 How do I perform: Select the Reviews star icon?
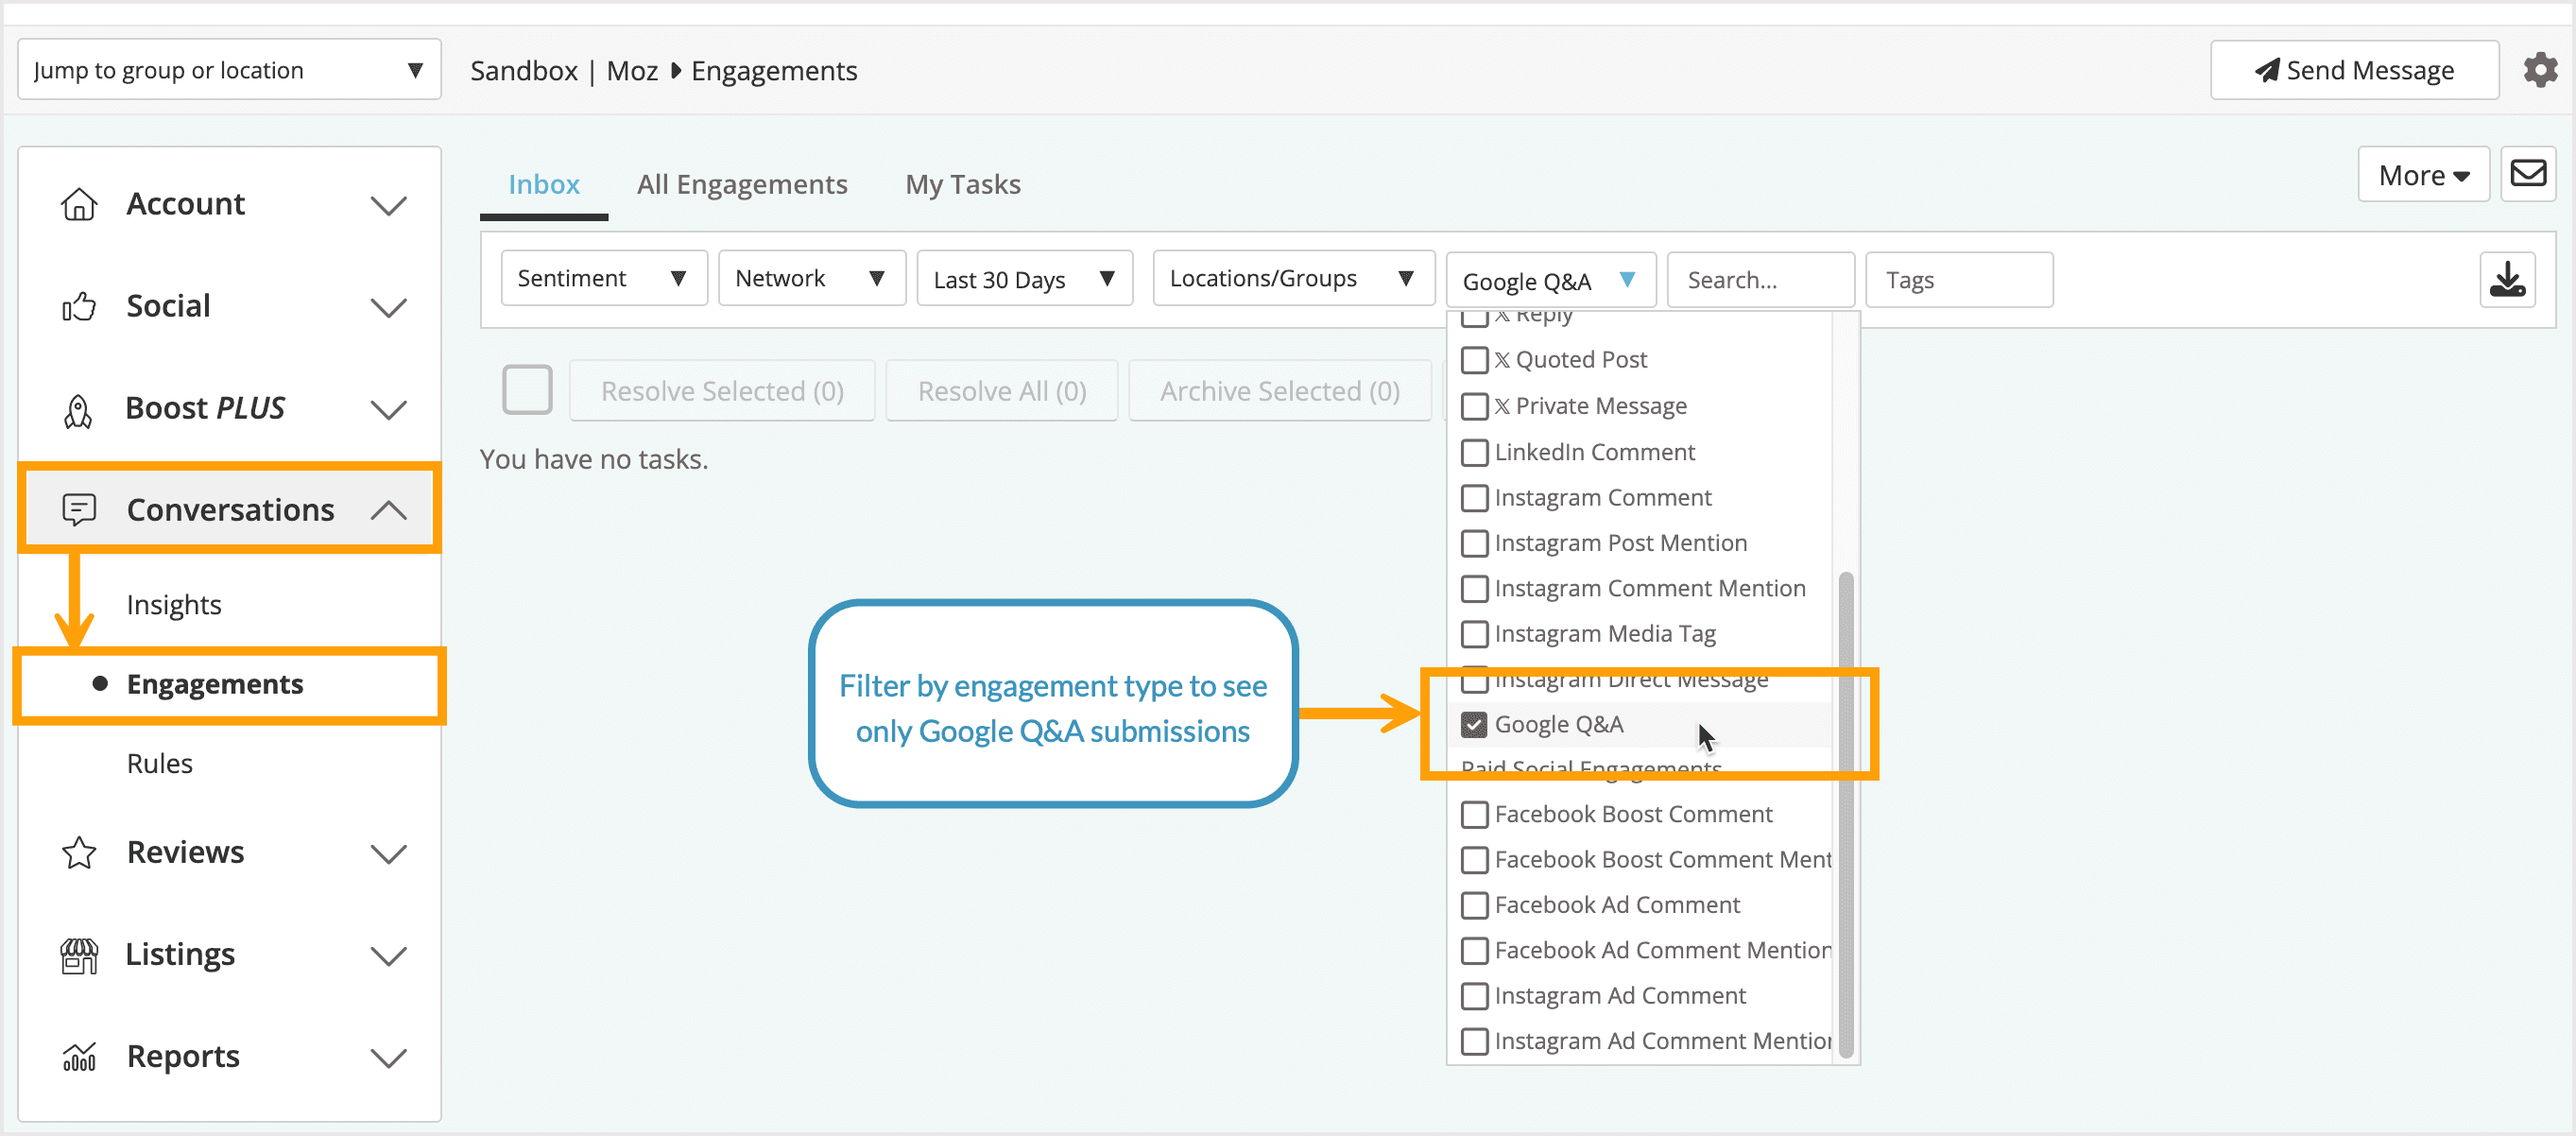tap(80, 852)
